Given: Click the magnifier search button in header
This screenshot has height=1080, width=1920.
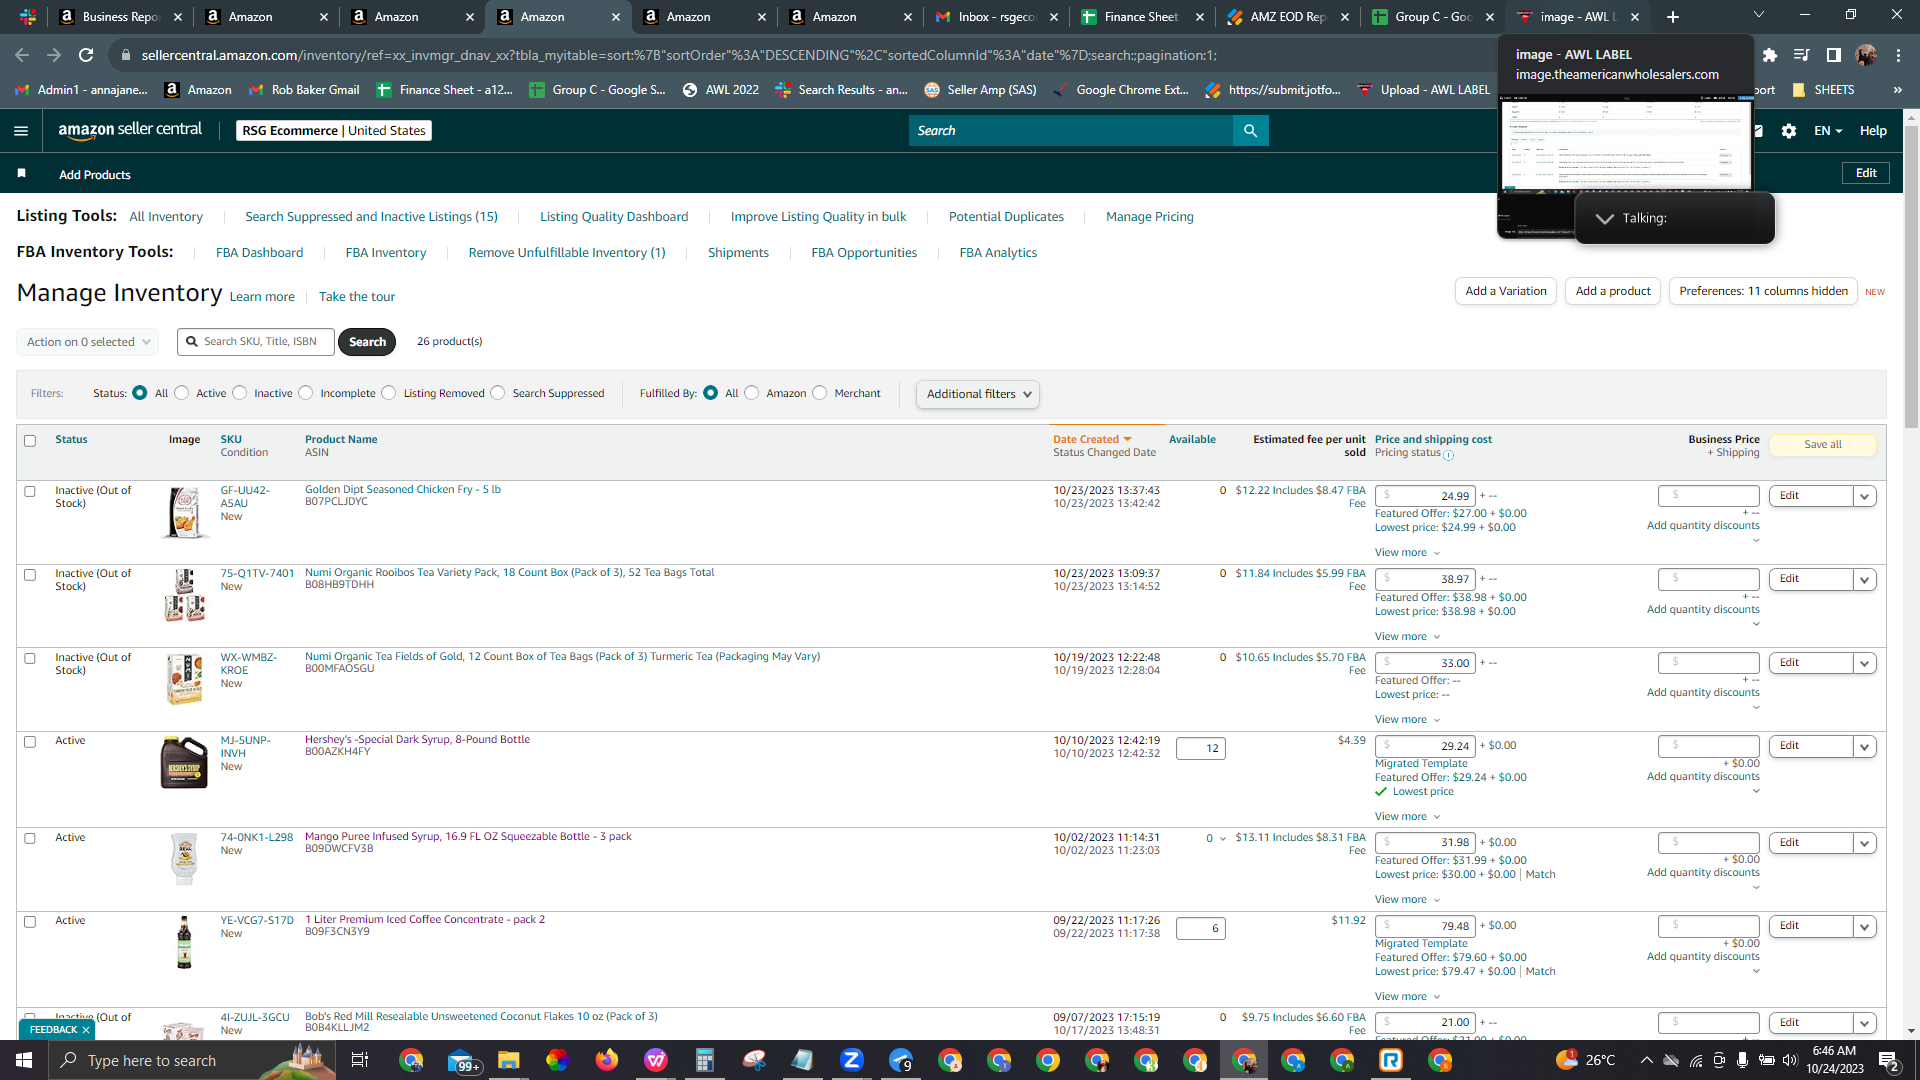Looking at the screenshot, I should [1250, 131].
